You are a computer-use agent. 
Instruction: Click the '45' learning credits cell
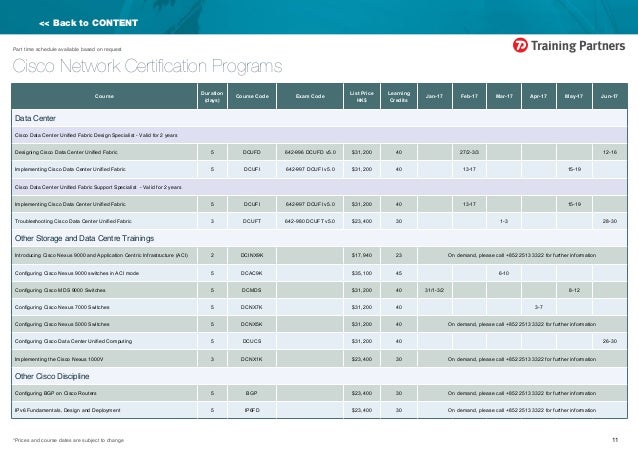coord(399,273)
